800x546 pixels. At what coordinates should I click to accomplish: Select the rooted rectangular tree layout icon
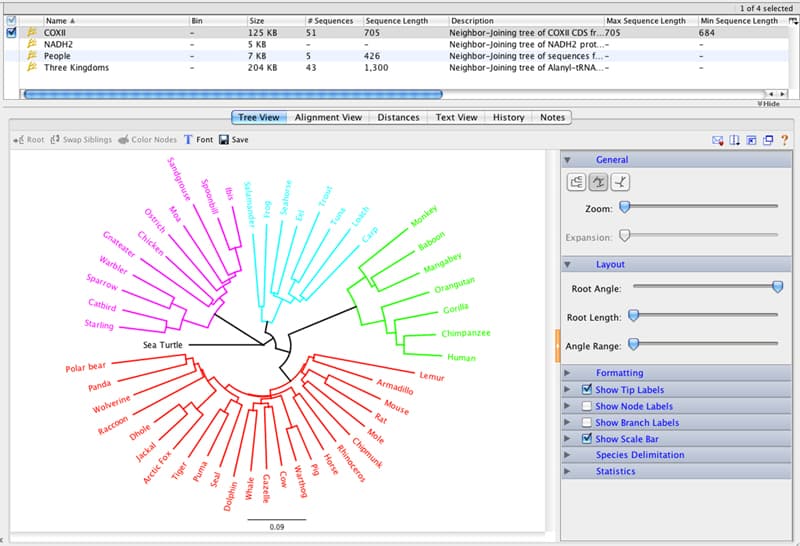[x=576, y=182]
